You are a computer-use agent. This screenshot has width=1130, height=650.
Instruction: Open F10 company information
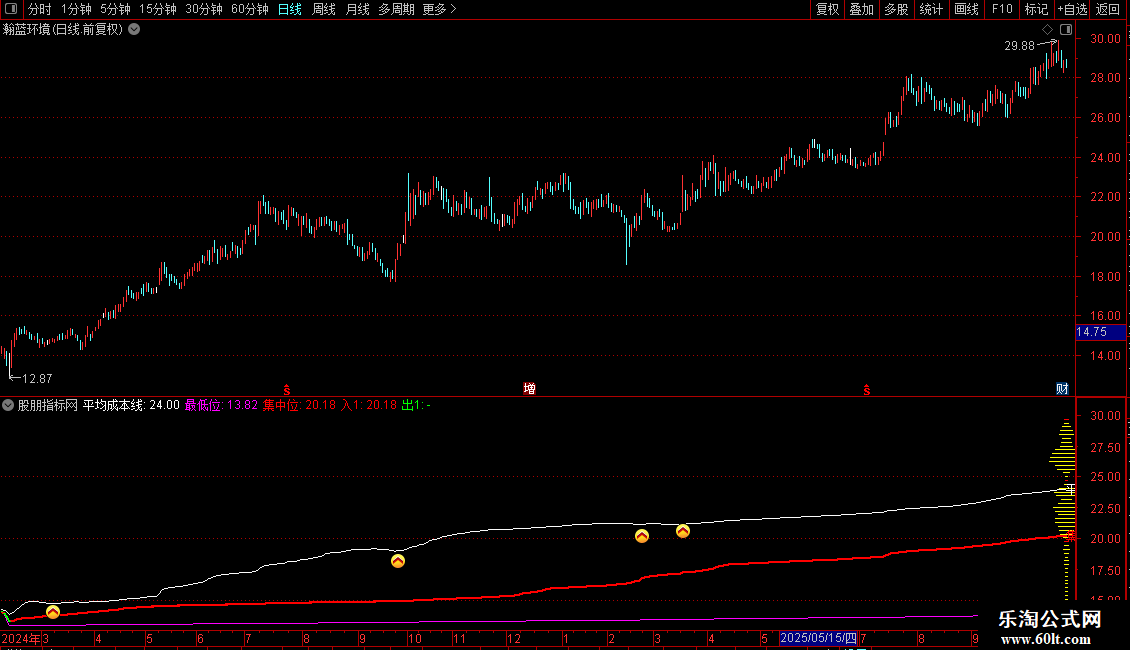[1002, 9]
